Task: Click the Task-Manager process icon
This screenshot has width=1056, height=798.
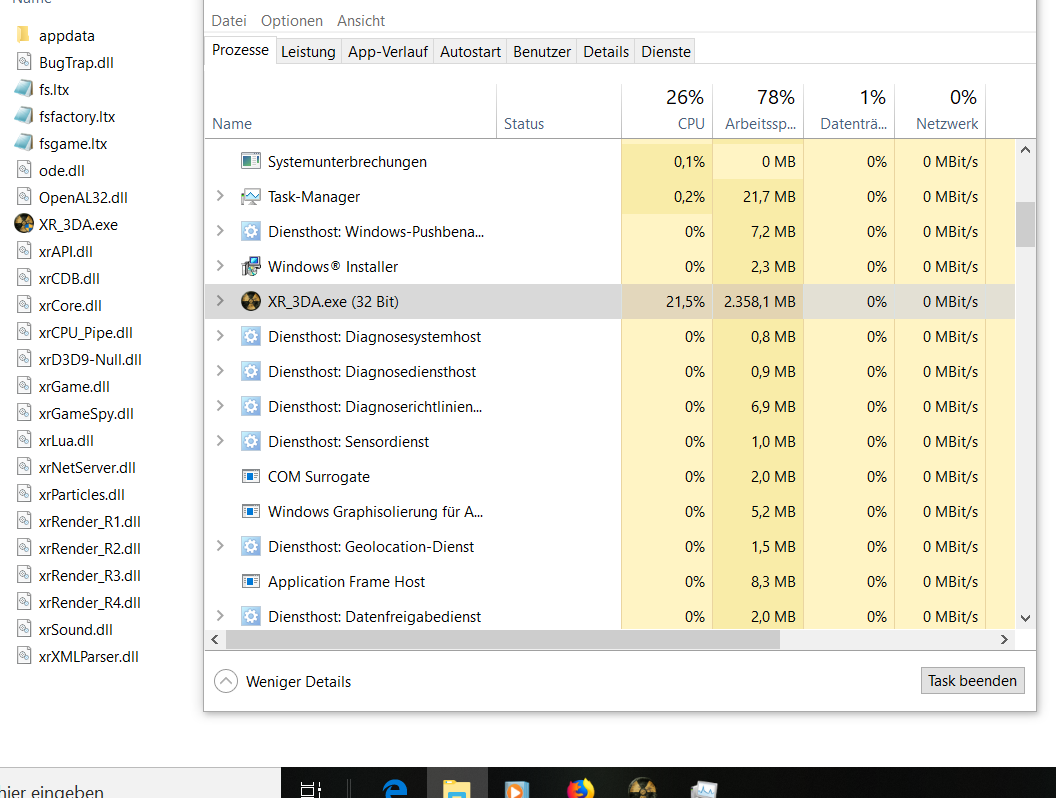Action: (x=251, y=197)
